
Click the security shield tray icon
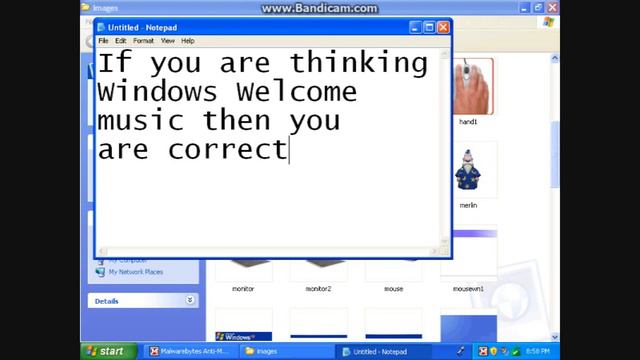(494, 351)
